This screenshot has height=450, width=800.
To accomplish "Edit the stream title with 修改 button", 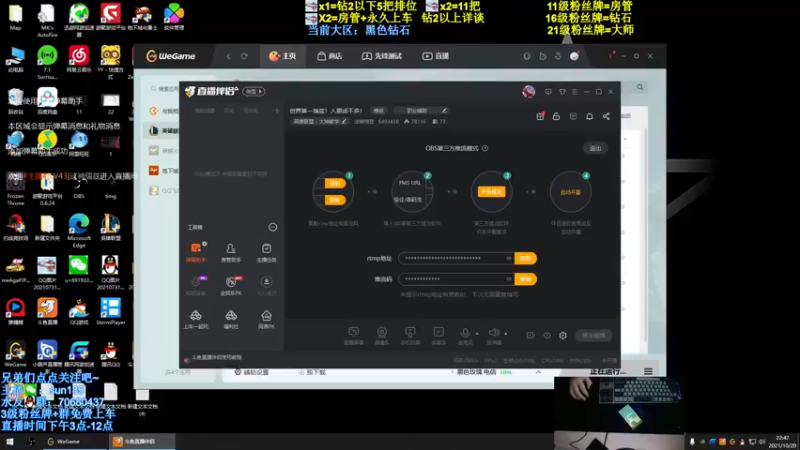I will 379,110.
